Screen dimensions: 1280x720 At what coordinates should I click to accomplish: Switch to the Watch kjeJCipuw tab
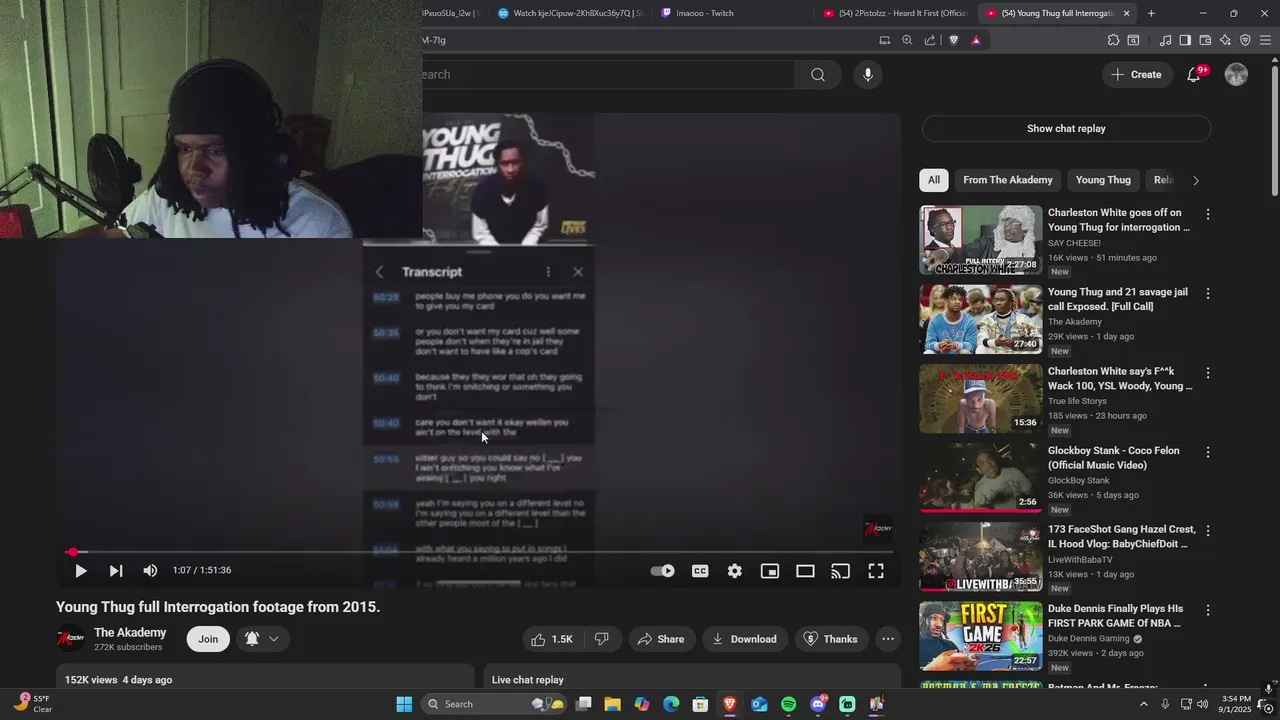(570, 13)
